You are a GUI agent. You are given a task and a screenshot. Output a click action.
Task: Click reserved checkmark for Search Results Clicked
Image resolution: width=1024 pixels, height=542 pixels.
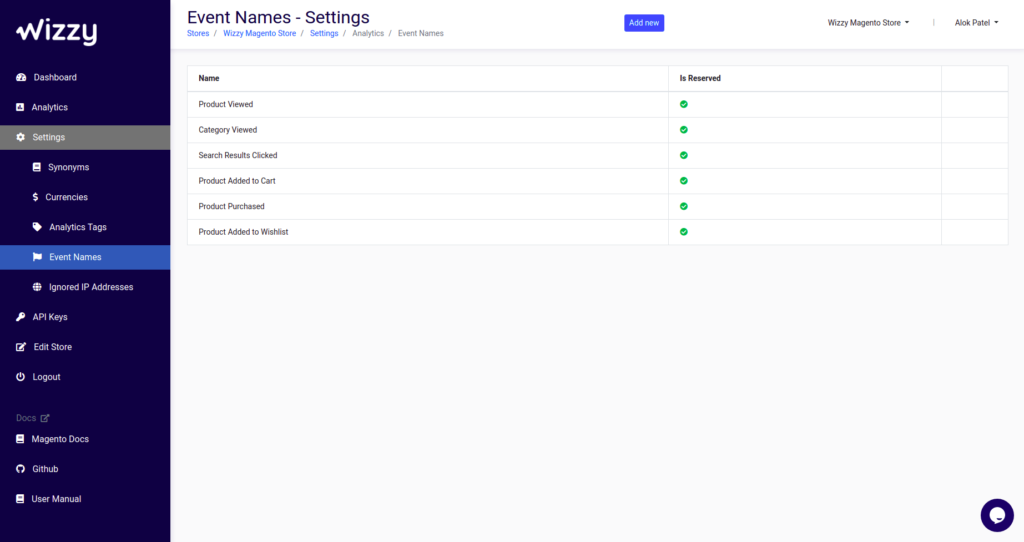684,155
